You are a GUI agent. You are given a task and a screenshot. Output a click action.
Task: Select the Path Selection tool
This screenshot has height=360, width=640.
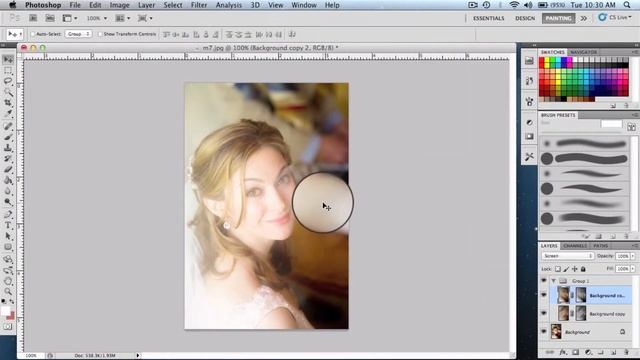[x=8, y=236]
